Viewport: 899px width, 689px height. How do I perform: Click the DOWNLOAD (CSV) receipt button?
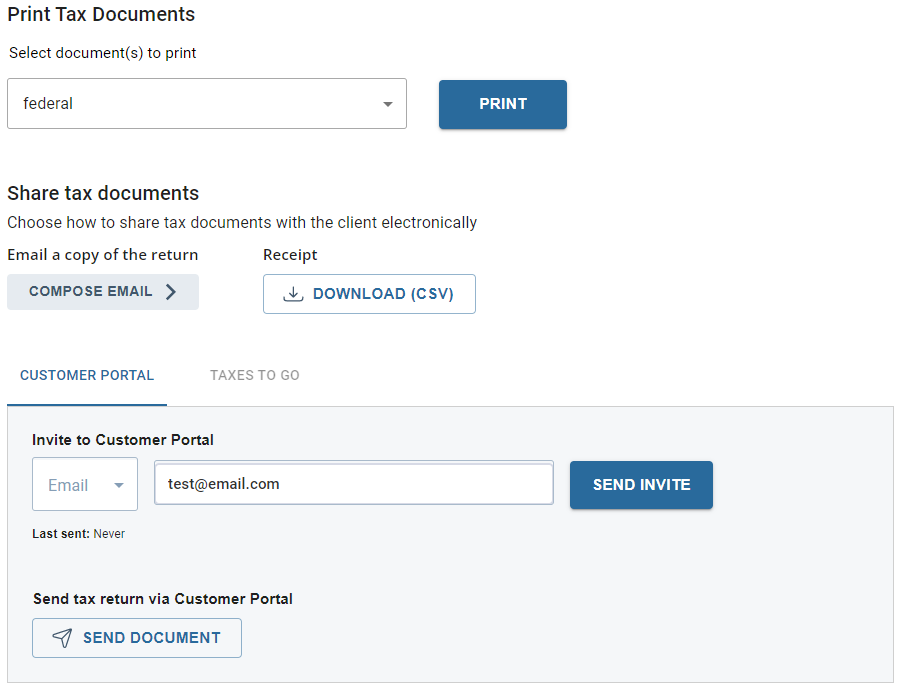click(369, 294)
